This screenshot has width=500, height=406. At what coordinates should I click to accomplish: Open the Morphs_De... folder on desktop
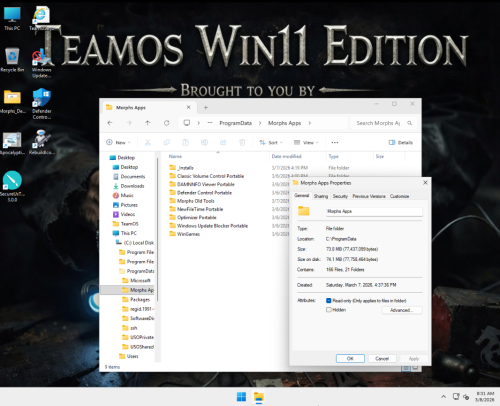click(12, 101)
